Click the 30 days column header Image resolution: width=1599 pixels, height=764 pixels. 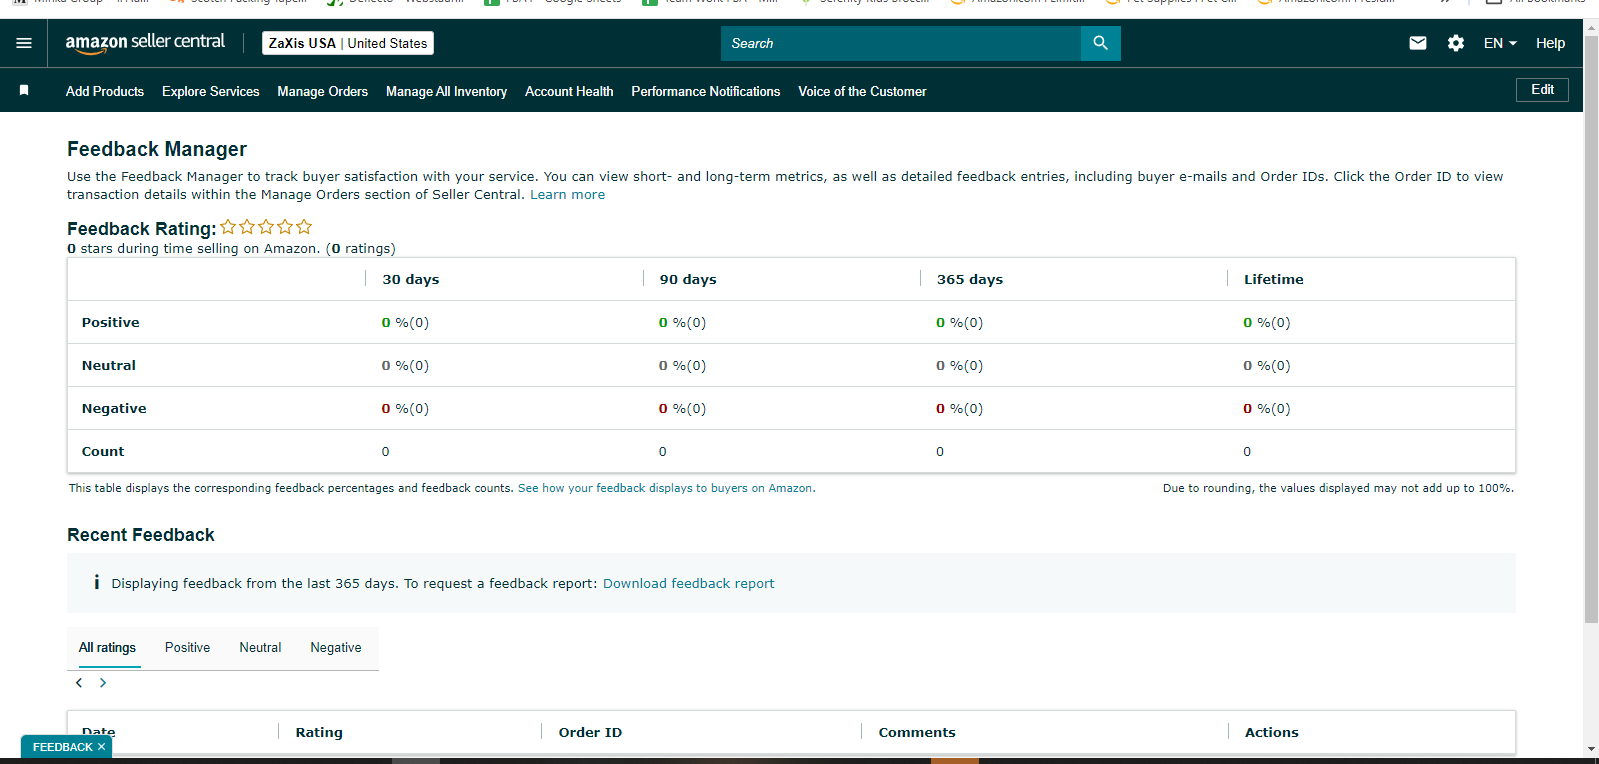[411, 280]
